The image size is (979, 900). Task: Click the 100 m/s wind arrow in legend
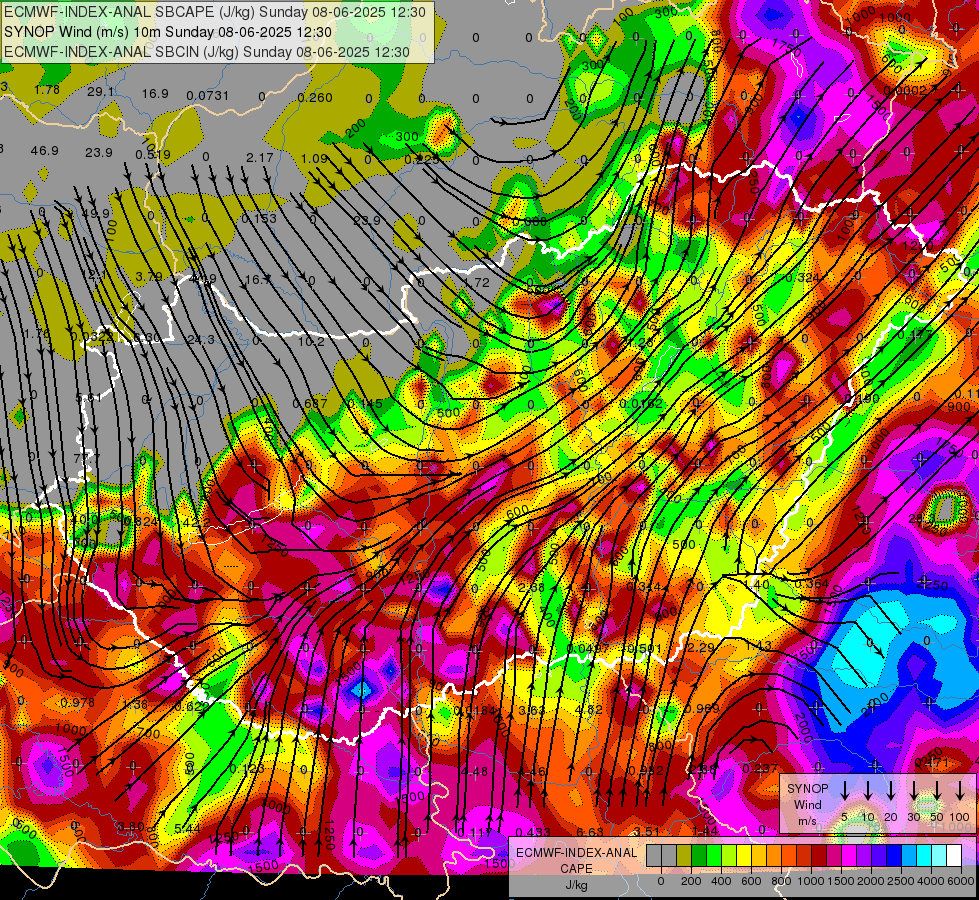(x=960, y=791)
